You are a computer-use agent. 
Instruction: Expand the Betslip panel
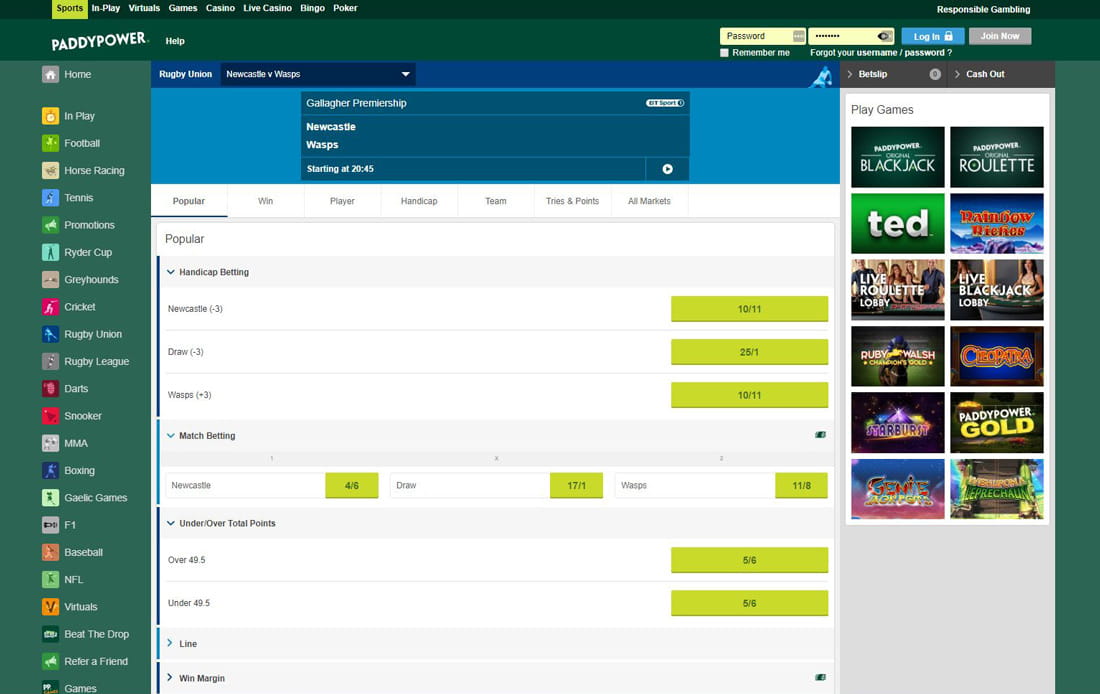893,74
